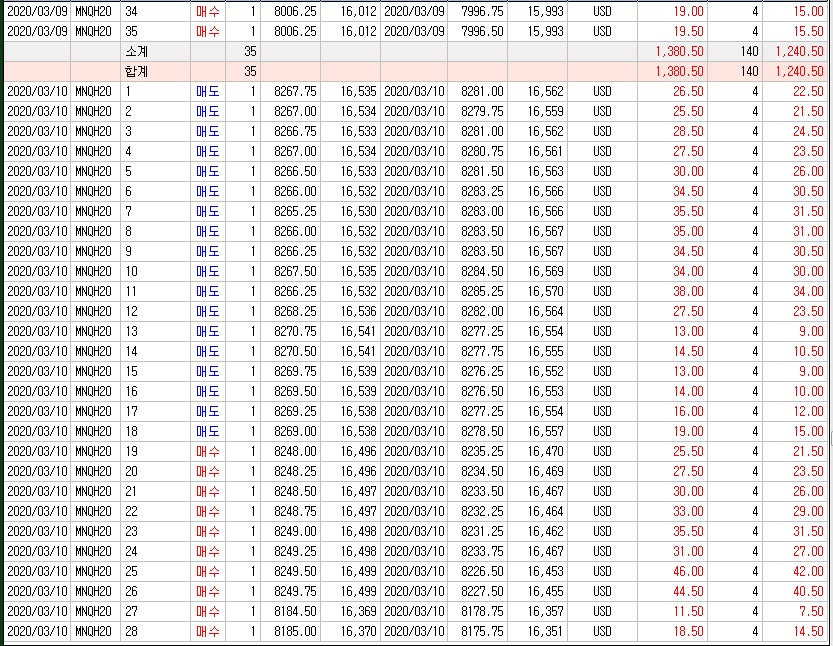Click exit price 8280.75
Viewport: 833px width, 646px height.
482,151
